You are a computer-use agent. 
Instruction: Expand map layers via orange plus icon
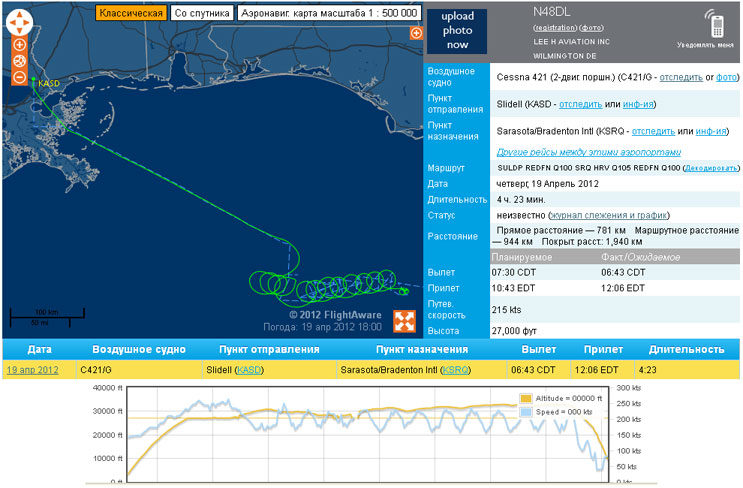click(416, 33)
